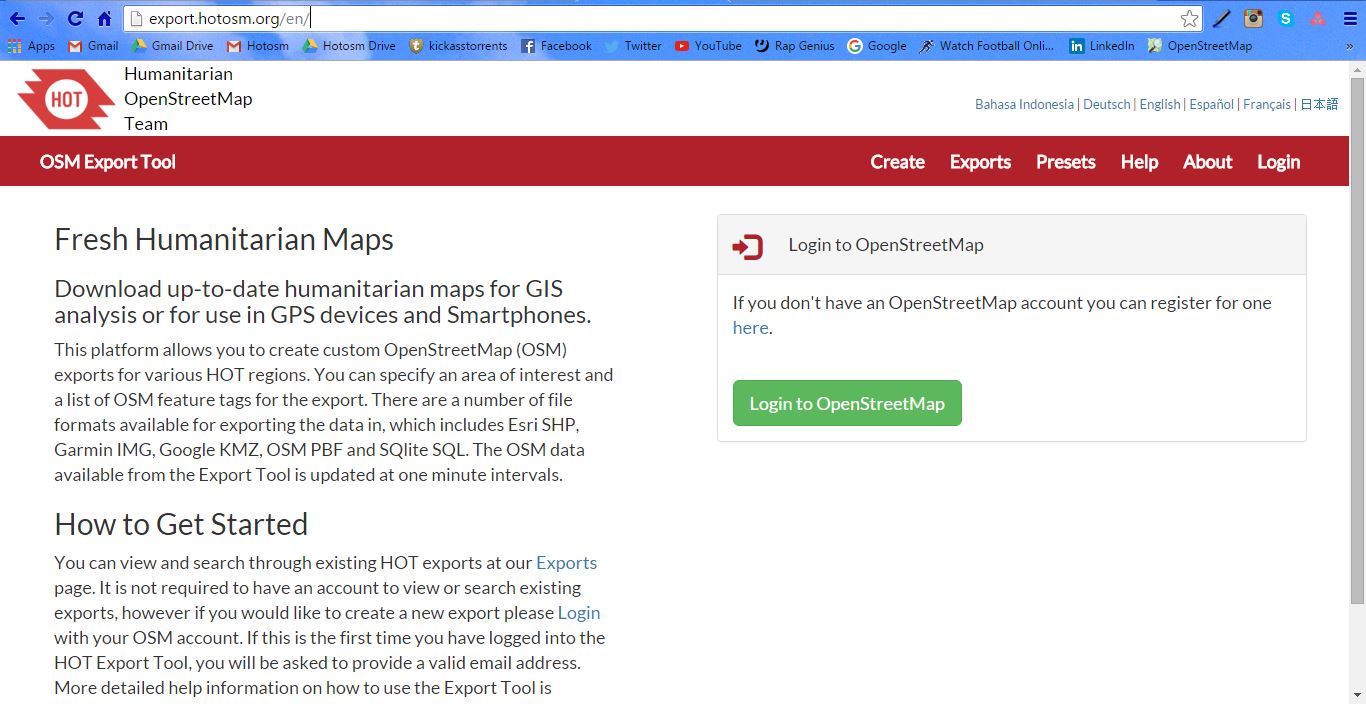Open the Facebook bookmark
This screenshot has height=704, width=1366.
pos(557,46)
